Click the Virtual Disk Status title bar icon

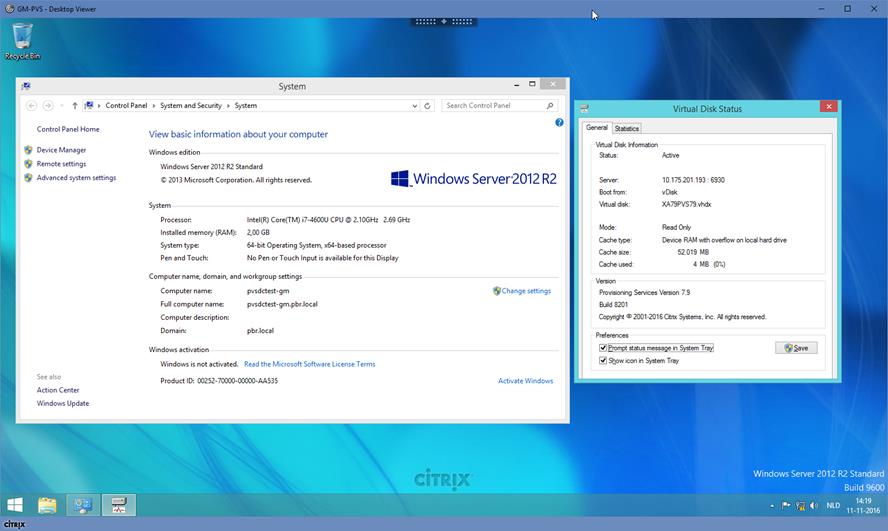click(x=584, y=108)
